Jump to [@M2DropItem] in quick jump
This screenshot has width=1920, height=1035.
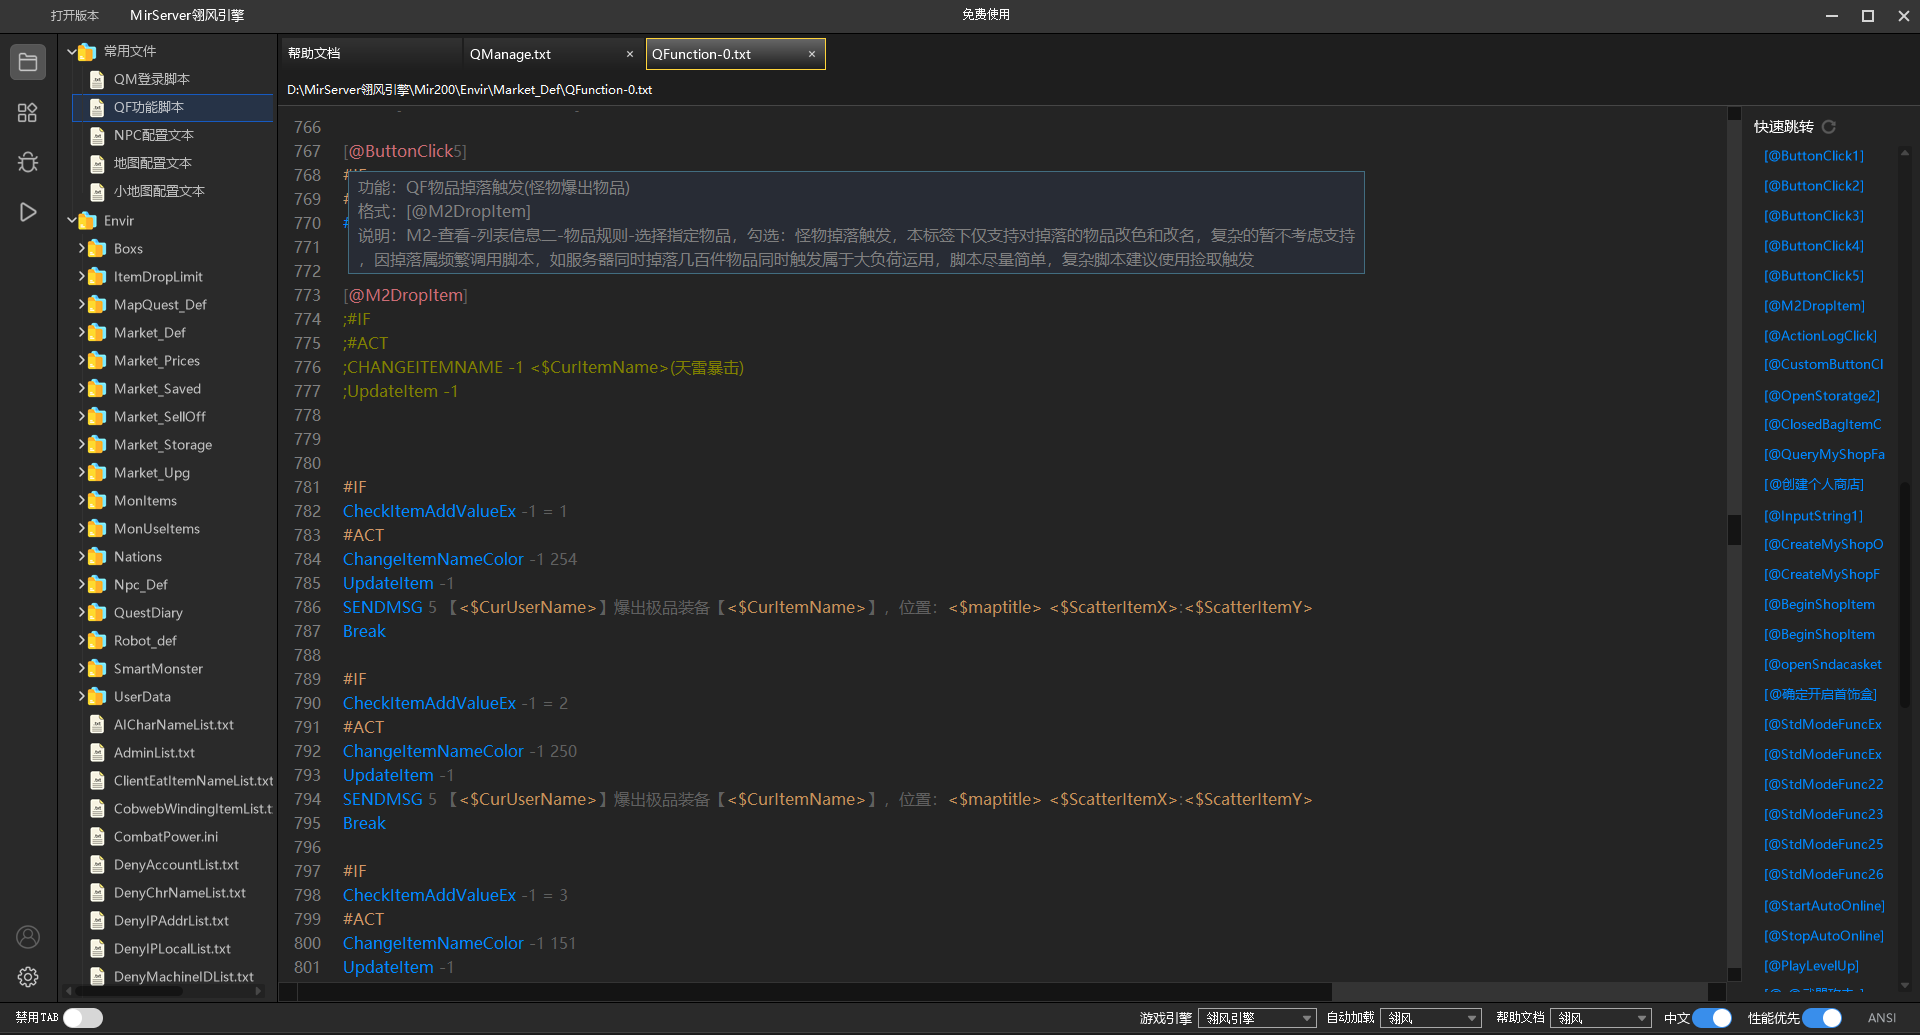[x=1814, y=306]
